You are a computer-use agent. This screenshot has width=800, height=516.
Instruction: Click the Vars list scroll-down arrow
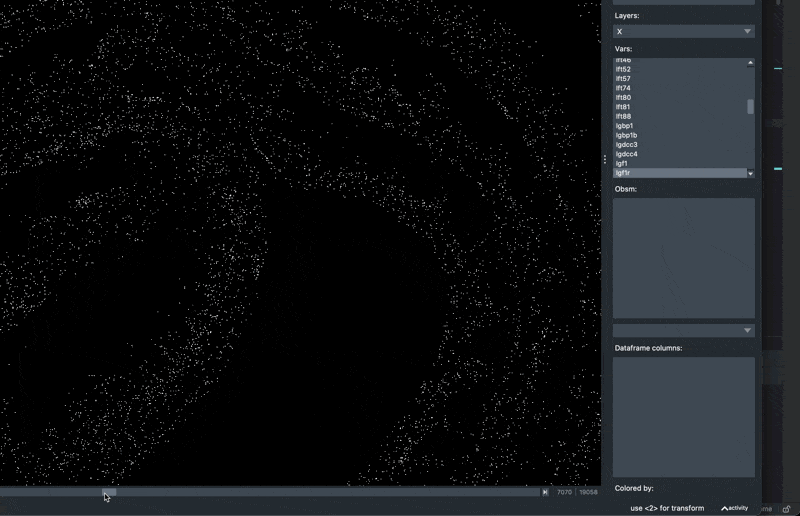(x=751, y=174)
